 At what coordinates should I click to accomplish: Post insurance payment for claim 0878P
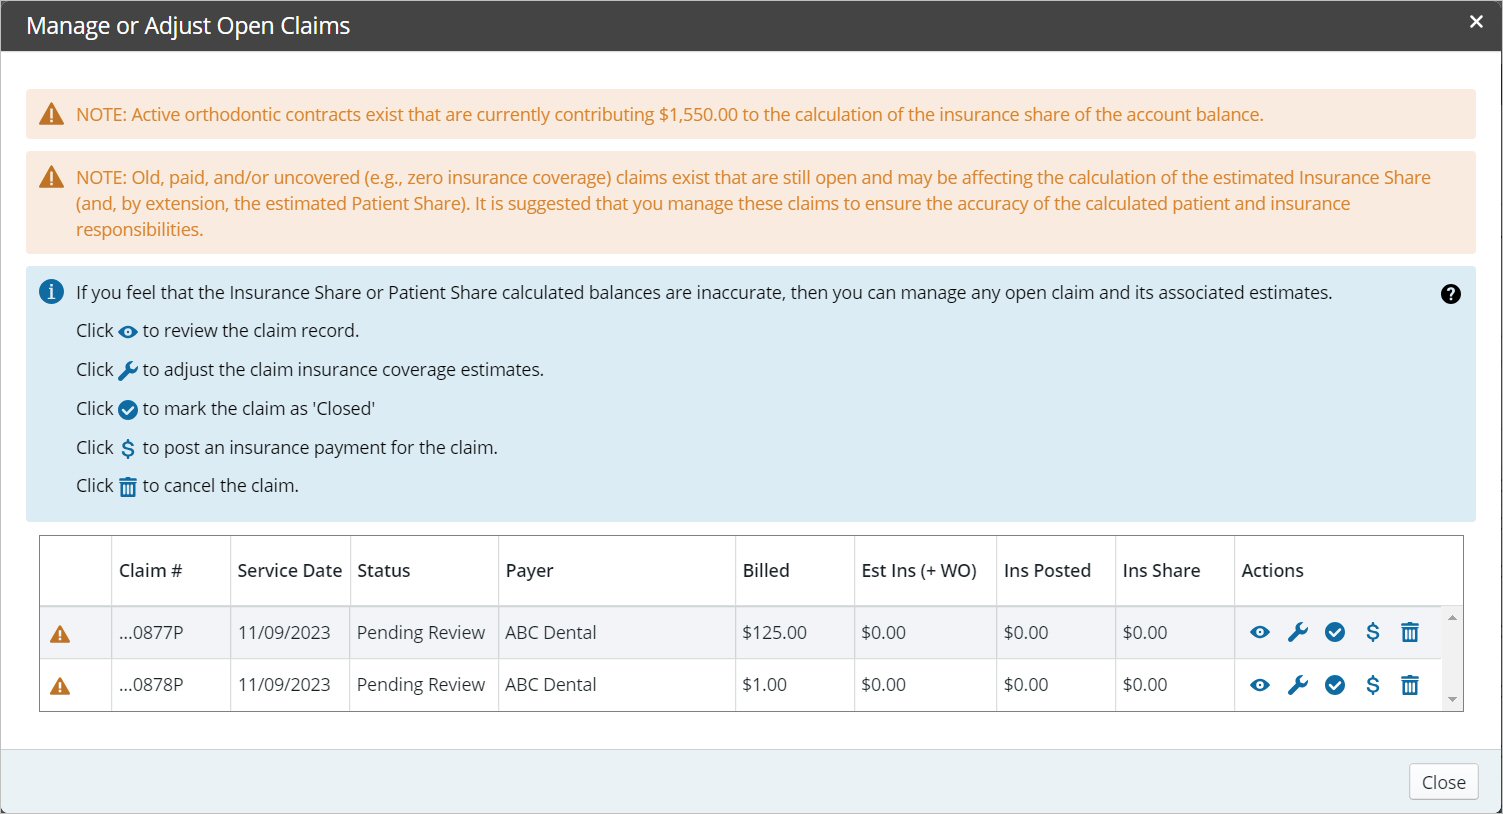(1373, 685)
